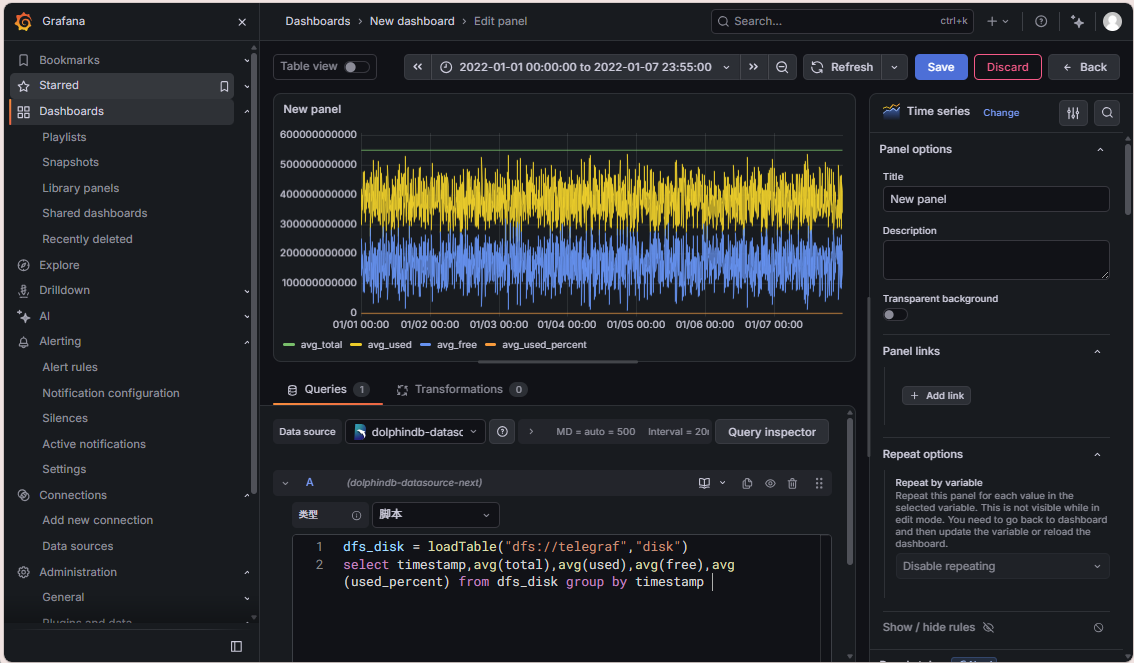Delete query A with trash icon
This screenshot has width=1134, height=663.
click(793, 483)
